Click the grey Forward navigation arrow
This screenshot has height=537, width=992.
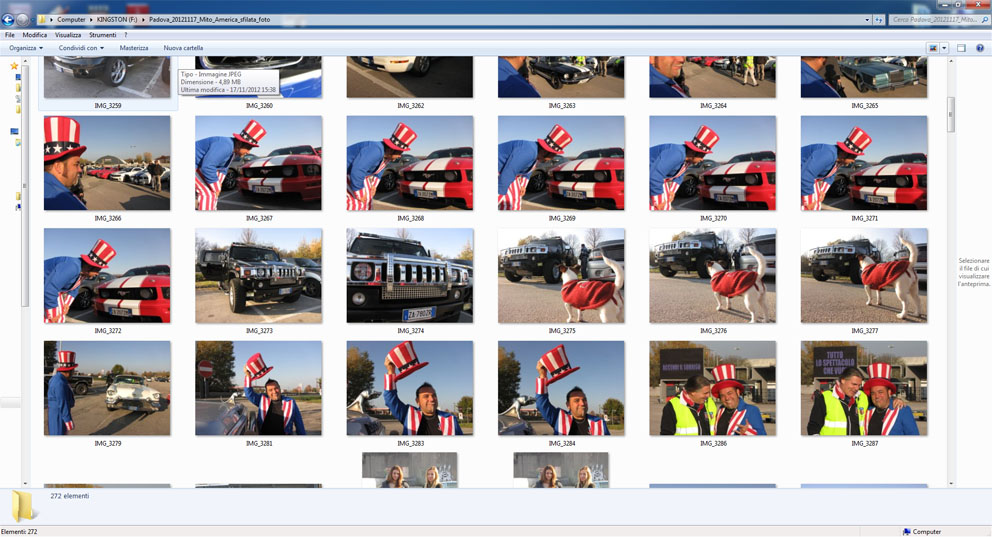point(22,20)
